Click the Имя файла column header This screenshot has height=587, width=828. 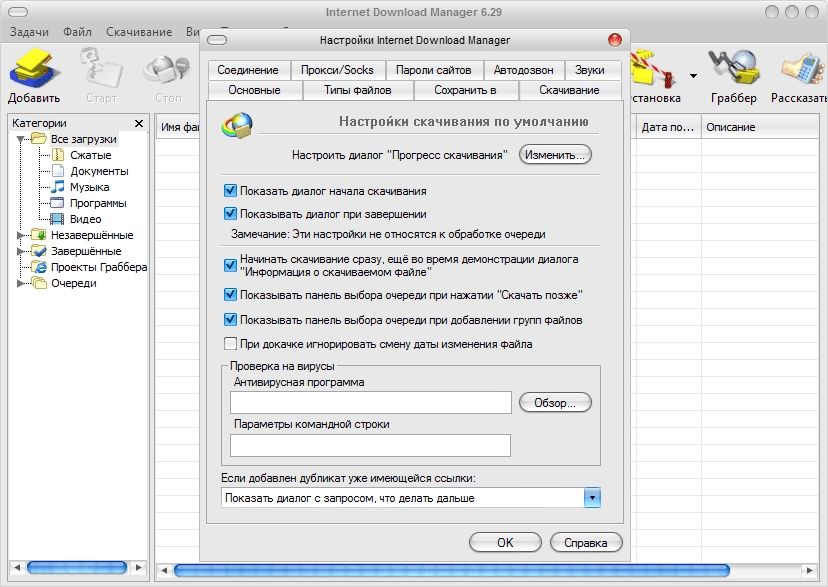point(178,127)
